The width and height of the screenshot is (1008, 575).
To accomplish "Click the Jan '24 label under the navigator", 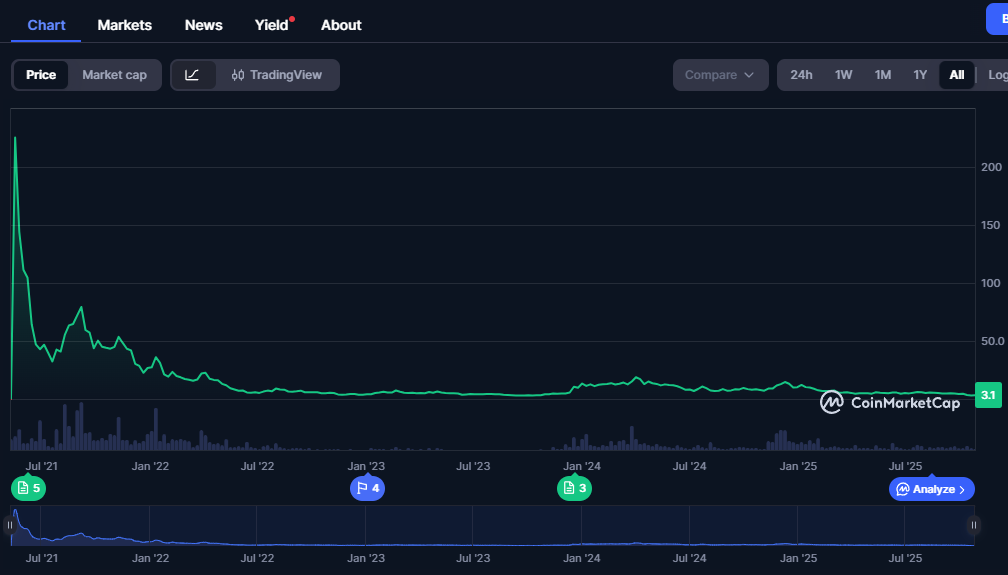I will 582,558.
